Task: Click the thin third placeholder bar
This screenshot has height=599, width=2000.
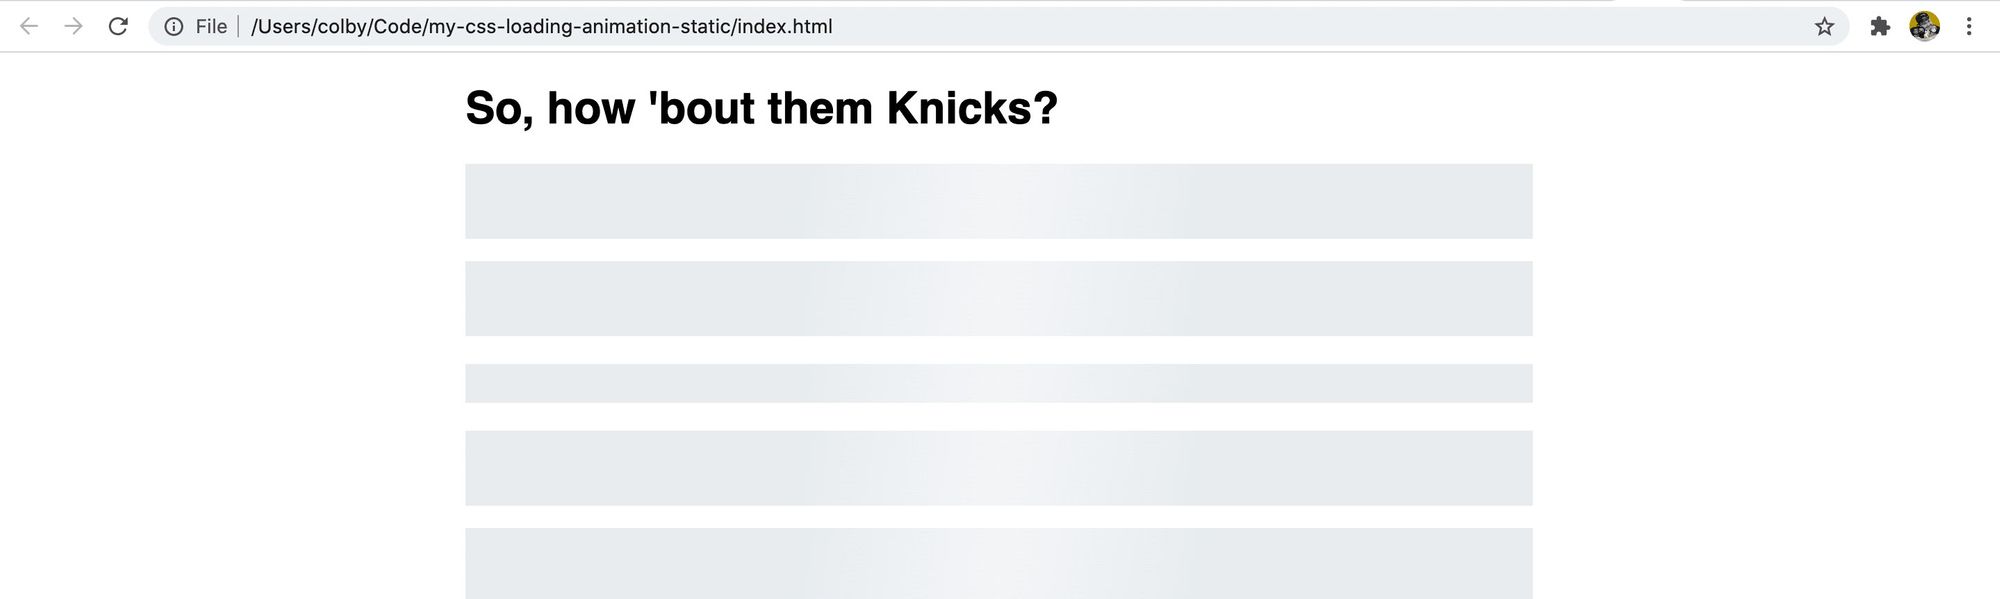Action: click(998, 383)
